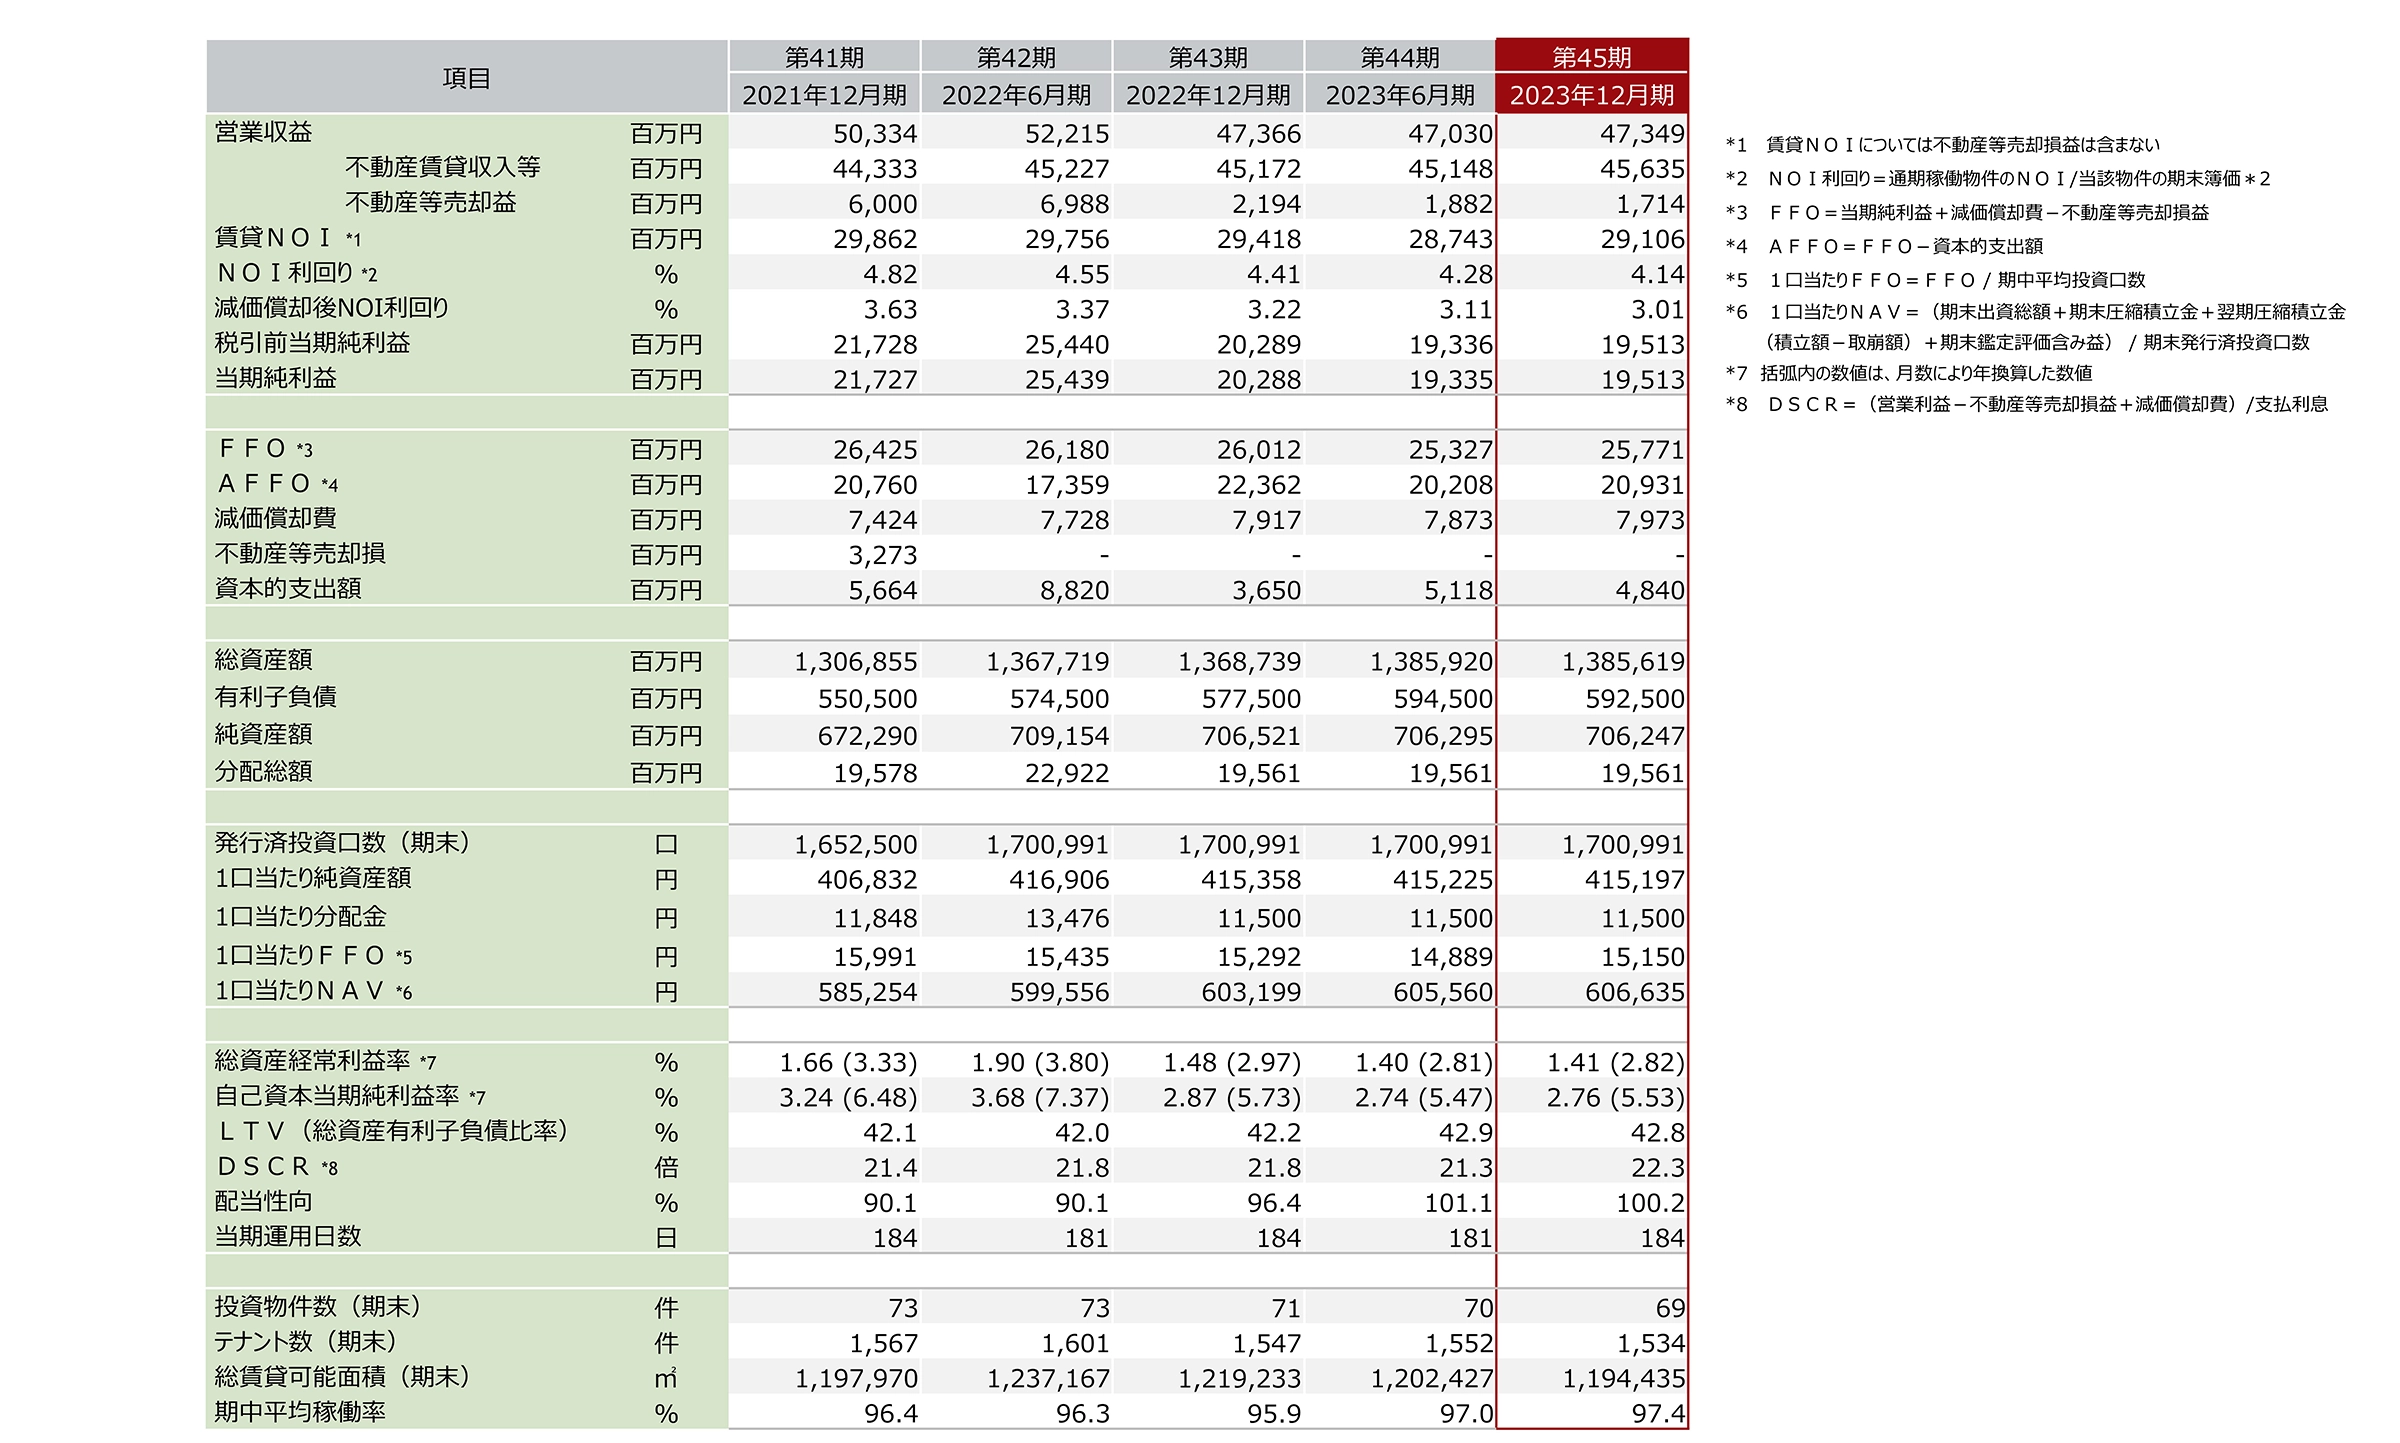Viewport: 2400px width, 1443px height.
Task: Select the 不動産賃貸収入等 row label
Action: (443, 167)
